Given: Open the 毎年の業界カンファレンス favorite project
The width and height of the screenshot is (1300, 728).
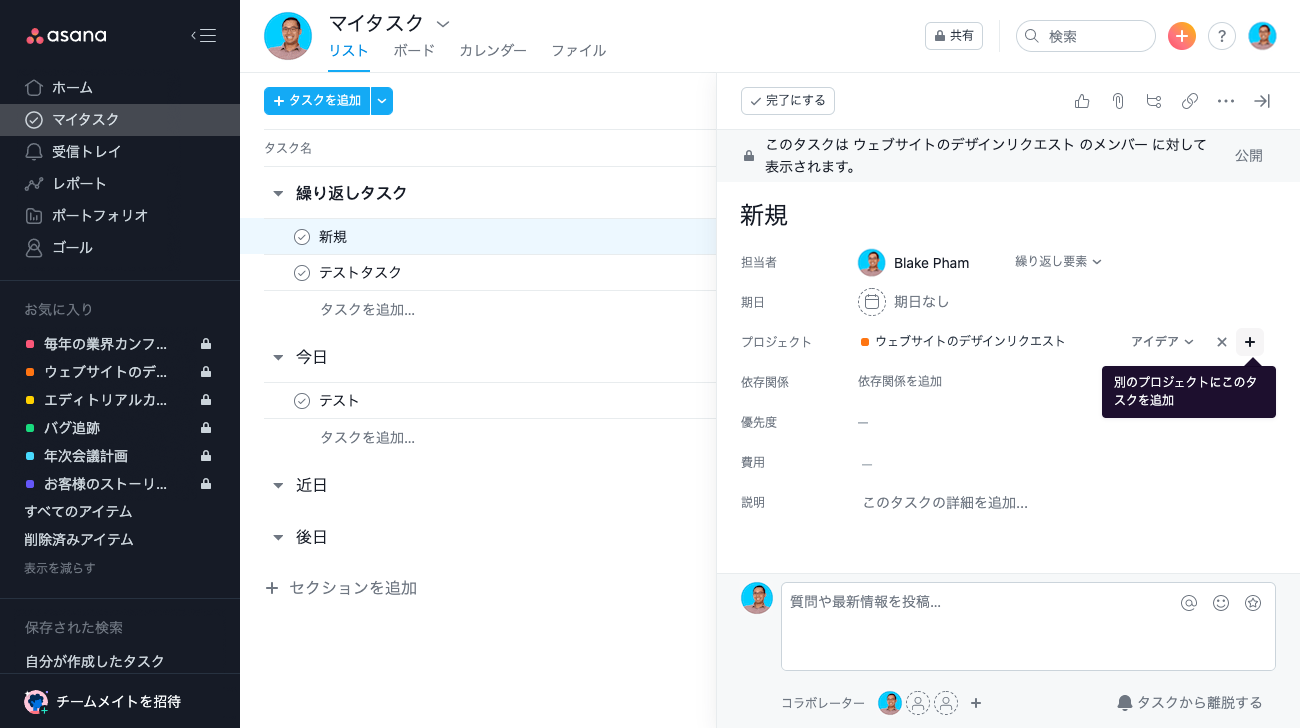Looking at the screenshot, I should [x=106, y=344].
